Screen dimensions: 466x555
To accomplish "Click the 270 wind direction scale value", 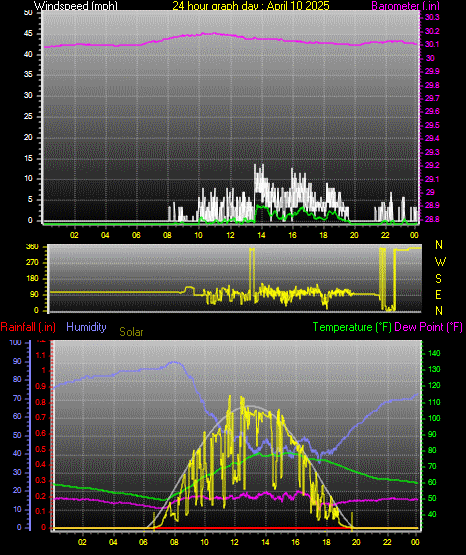I will pos(32,263).
